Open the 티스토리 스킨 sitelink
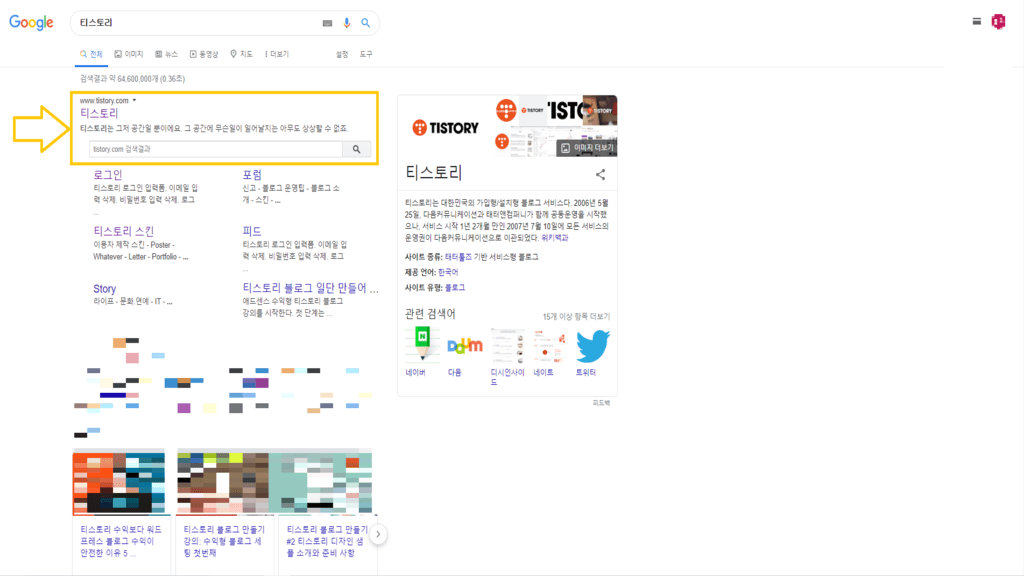 pos(123,231)
